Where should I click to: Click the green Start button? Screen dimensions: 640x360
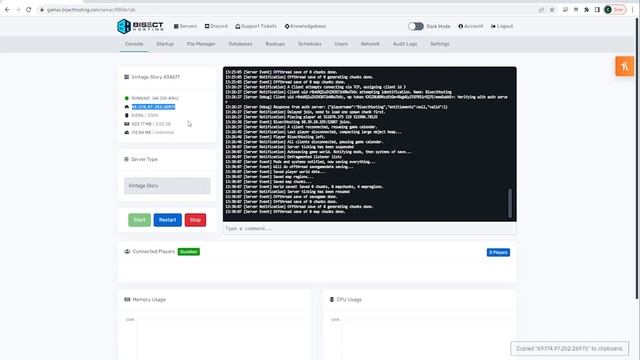pyautogui.click(x=140, y=220)
